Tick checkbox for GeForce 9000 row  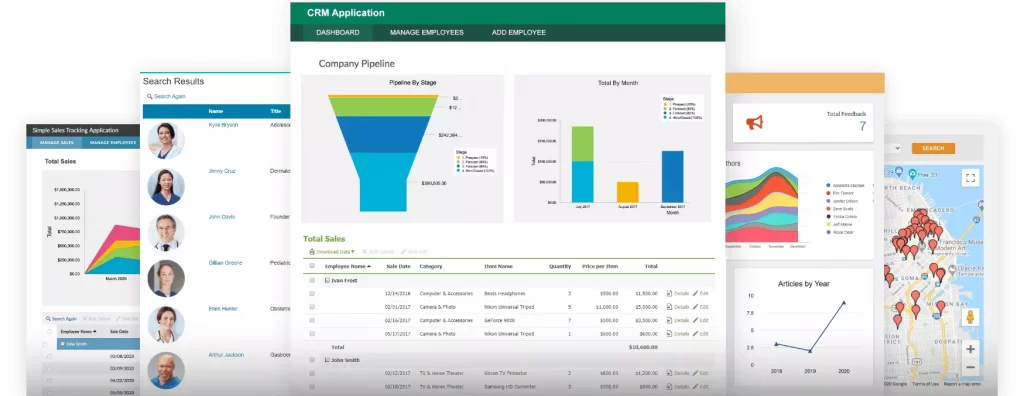click(312, 320)
